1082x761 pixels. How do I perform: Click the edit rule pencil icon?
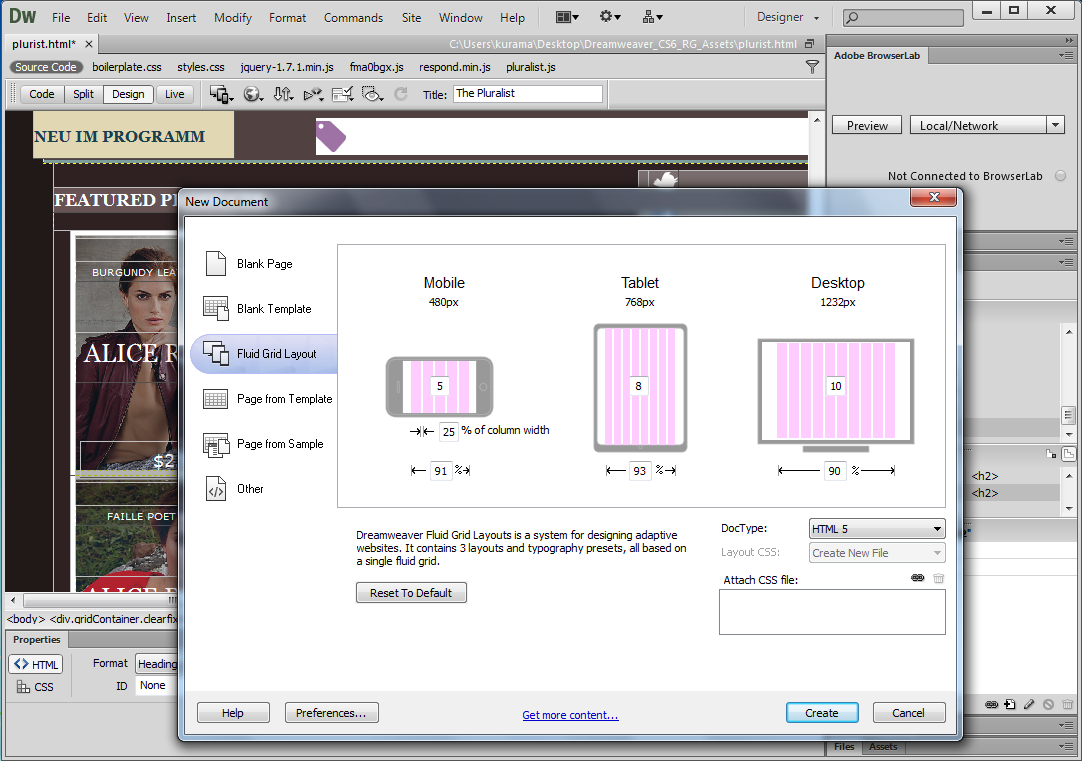point(1029,704)
